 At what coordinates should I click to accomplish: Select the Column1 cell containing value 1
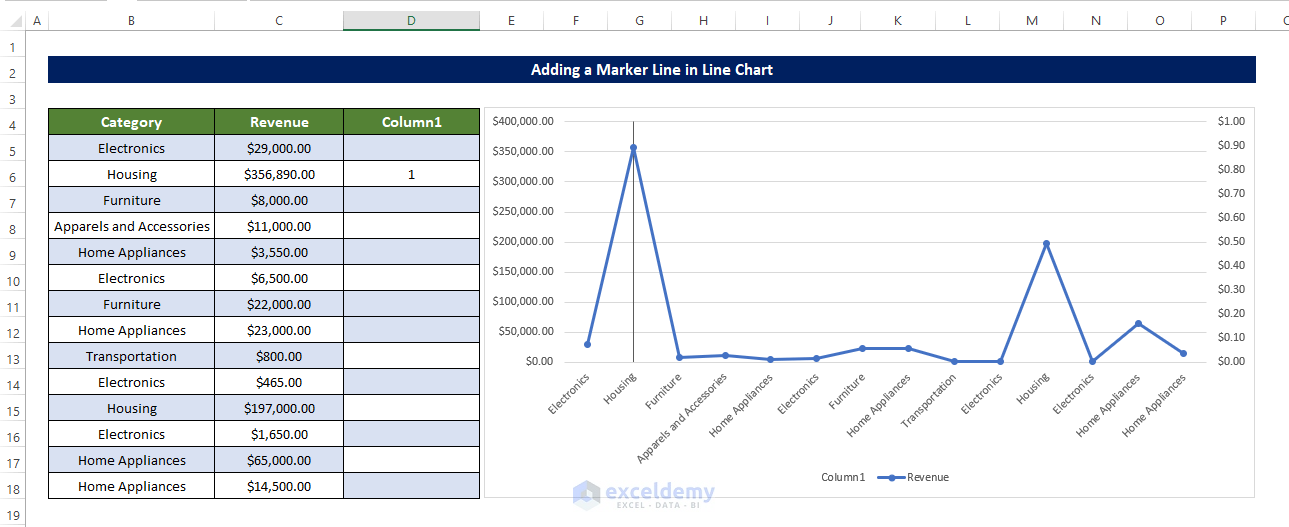pos(411,174)
